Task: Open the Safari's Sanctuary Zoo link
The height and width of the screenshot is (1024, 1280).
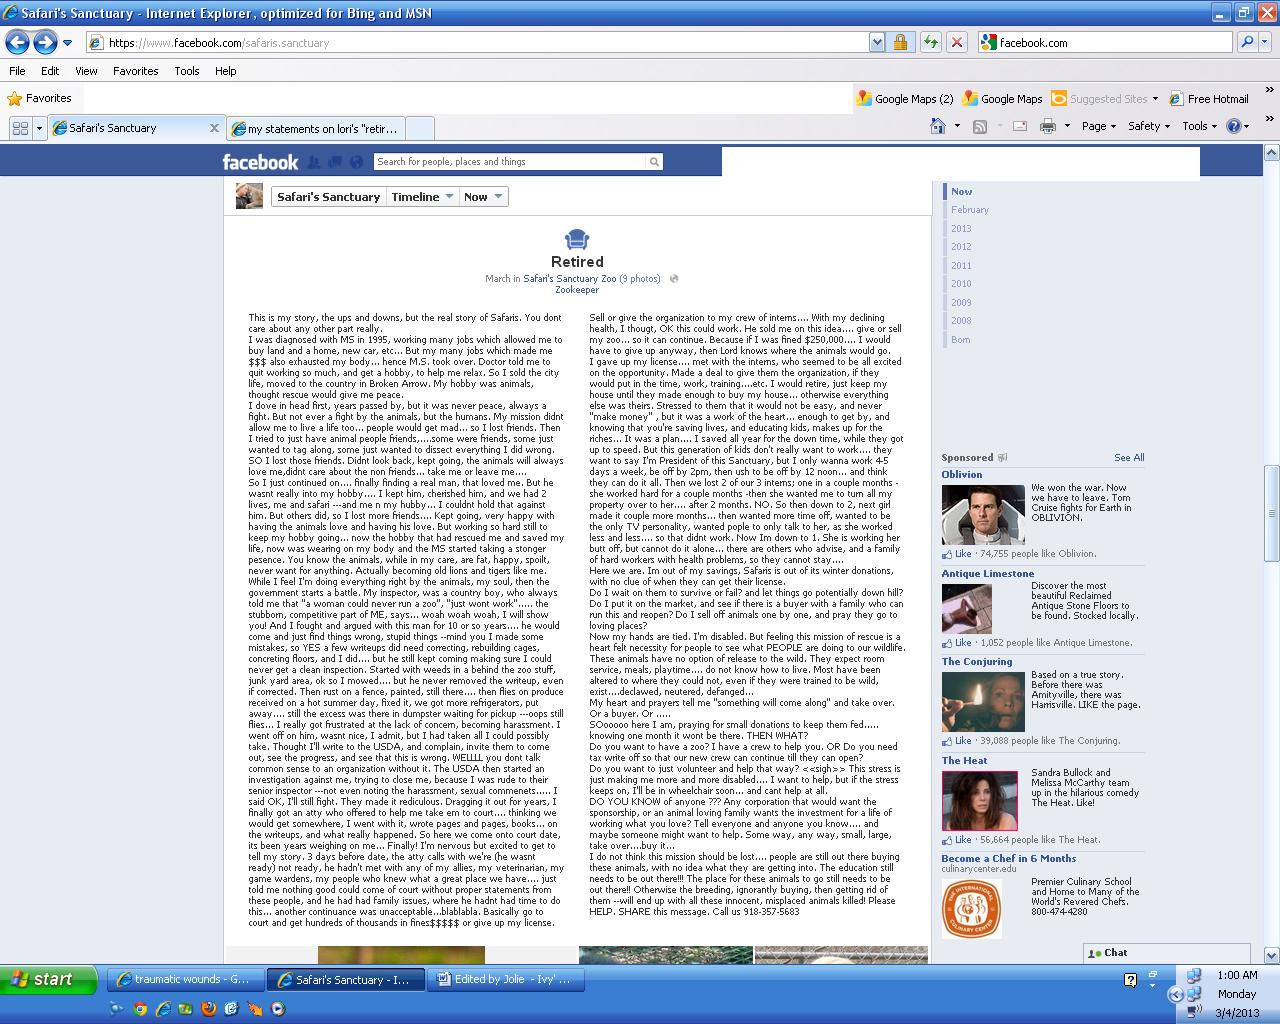Action: [x=569, y=279]
